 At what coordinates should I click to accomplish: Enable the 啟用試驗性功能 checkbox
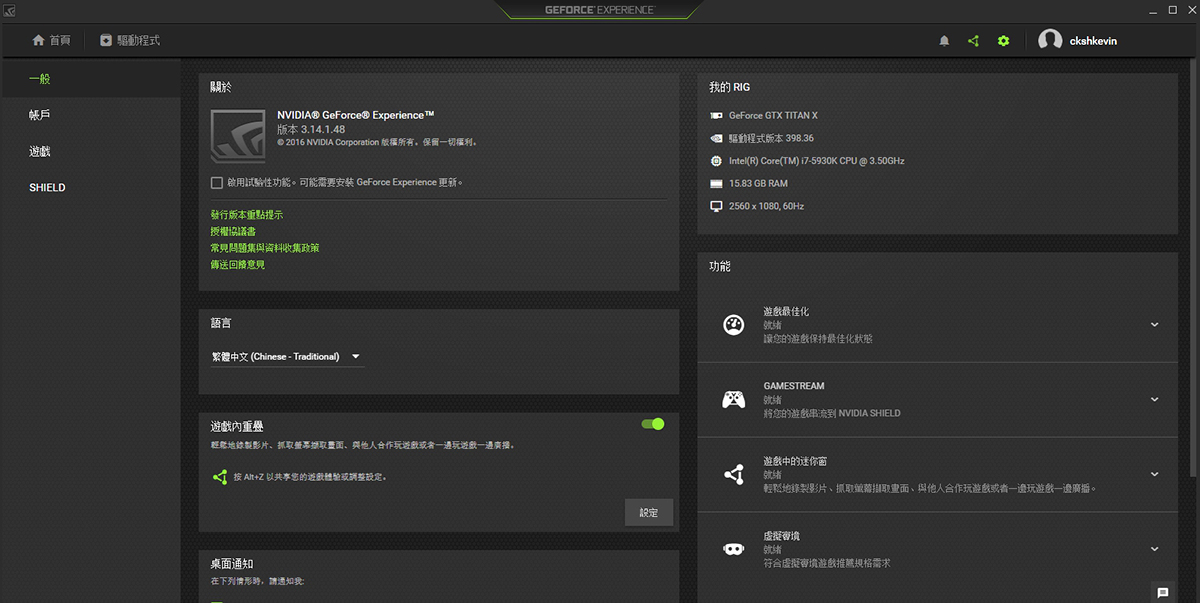[217, 183]
